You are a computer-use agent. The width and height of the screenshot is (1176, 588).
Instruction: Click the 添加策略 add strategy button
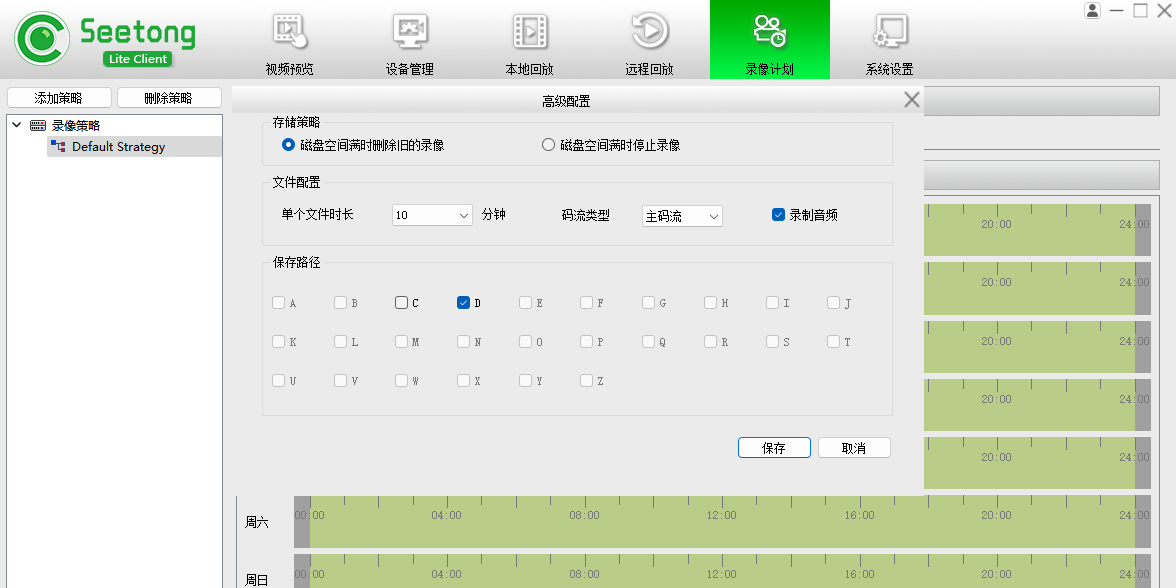59,98
